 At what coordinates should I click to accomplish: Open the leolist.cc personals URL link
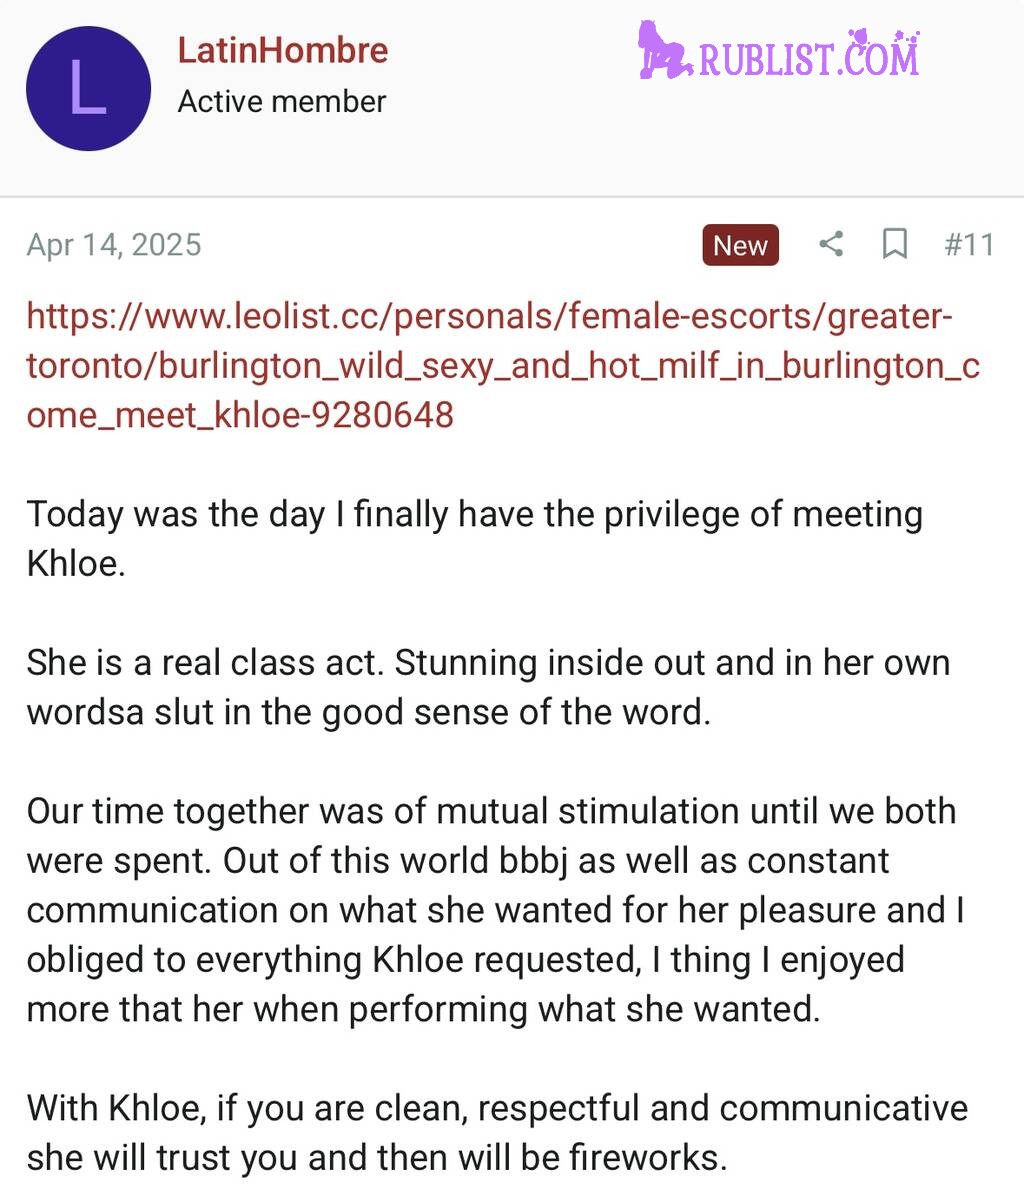[x=502, y=366]
